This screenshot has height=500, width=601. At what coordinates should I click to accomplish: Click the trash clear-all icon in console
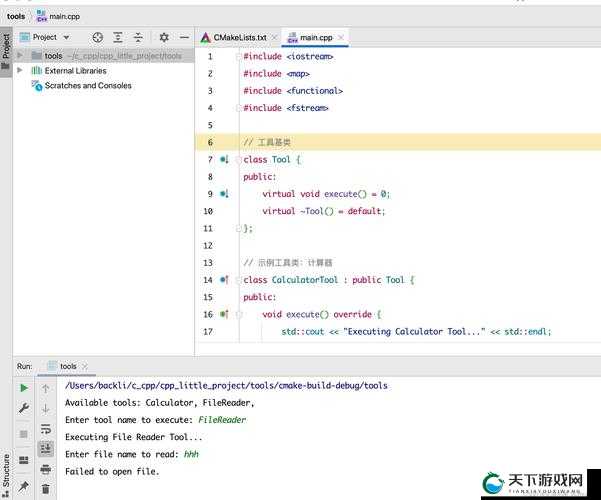click(46, 489)
